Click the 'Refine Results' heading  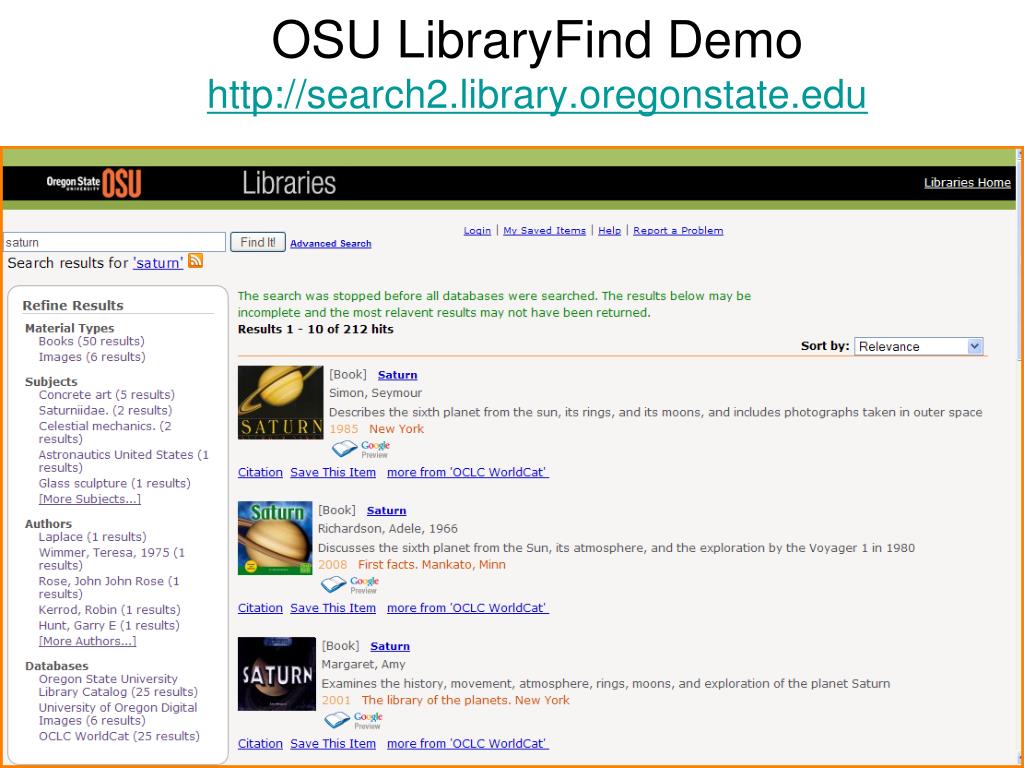tap(72, 306)
